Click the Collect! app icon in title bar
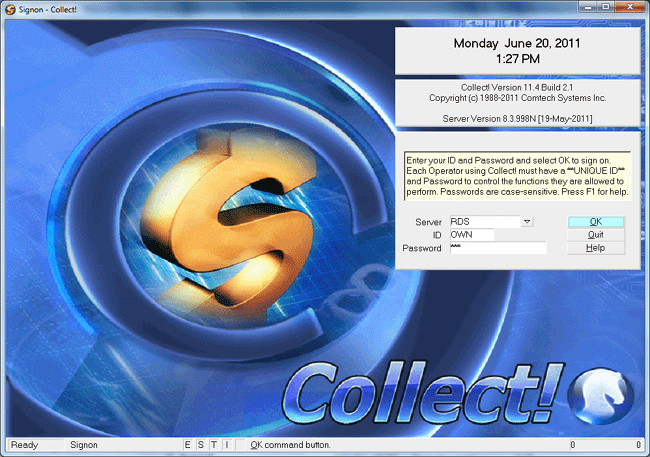 pos(10,9)
